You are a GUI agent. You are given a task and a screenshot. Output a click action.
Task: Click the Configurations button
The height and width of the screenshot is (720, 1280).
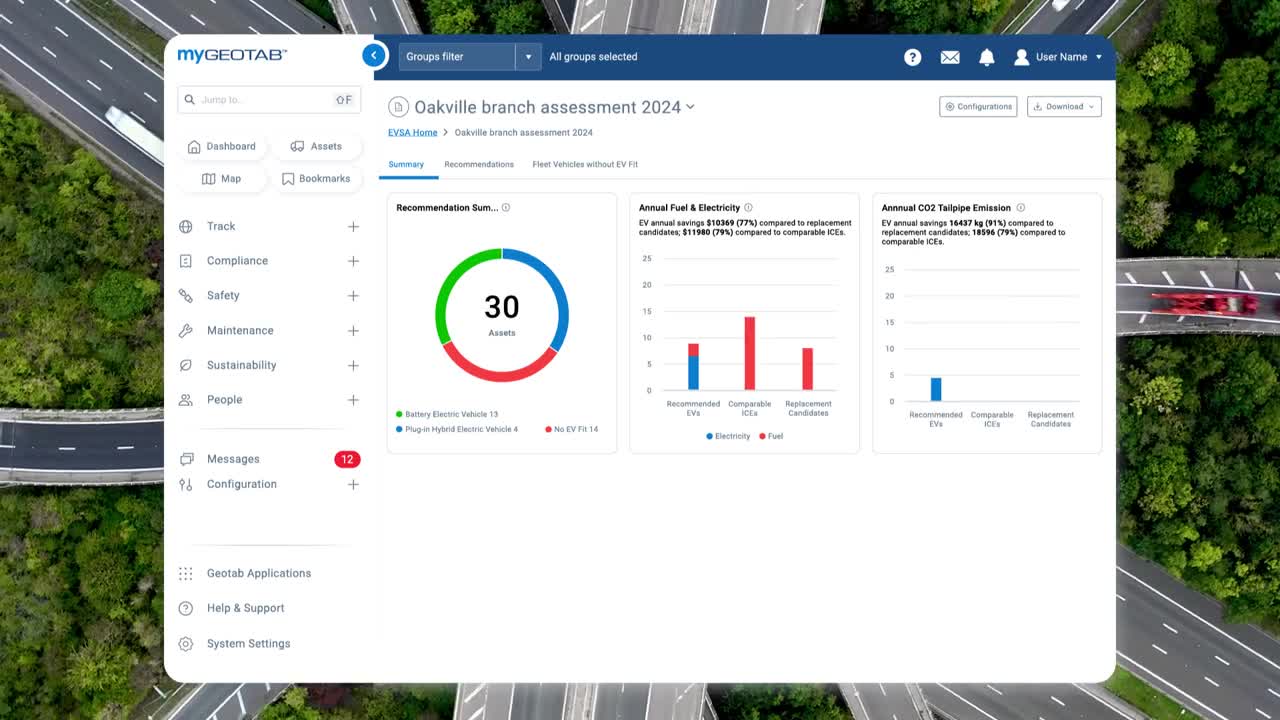coord(978,106)
